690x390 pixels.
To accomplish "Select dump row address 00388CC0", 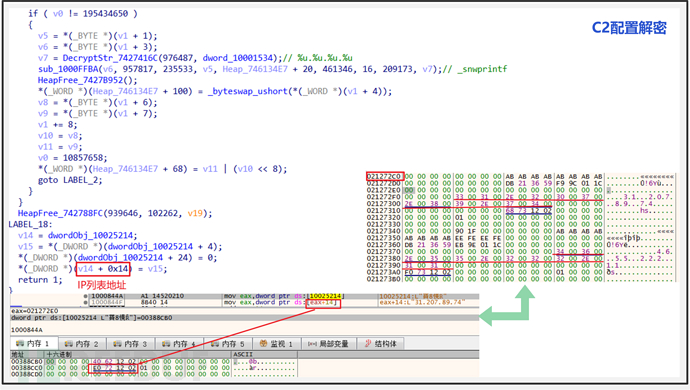I will click(27, 368).
